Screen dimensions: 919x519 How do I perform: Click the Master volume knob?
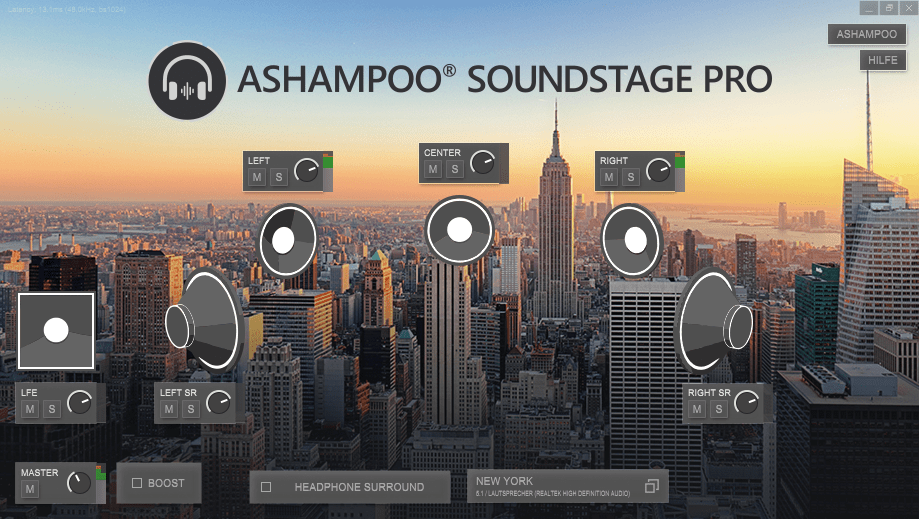(79, 482)
